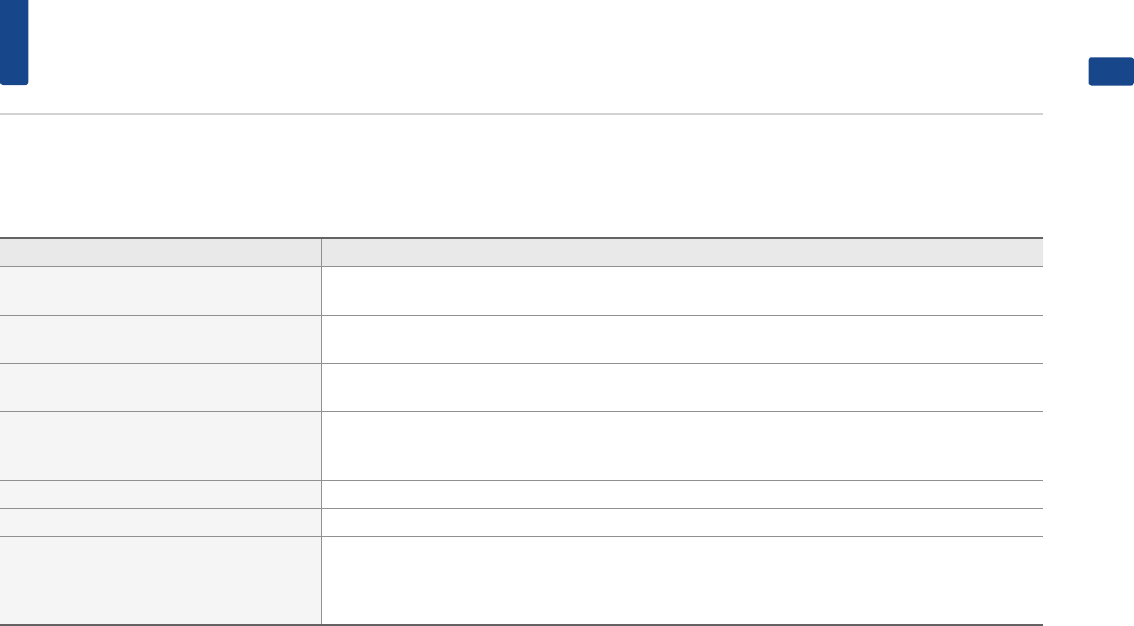Select the fifth body row's right white cell
Viewport: 1134px width, 626px height.
[681, 494]
